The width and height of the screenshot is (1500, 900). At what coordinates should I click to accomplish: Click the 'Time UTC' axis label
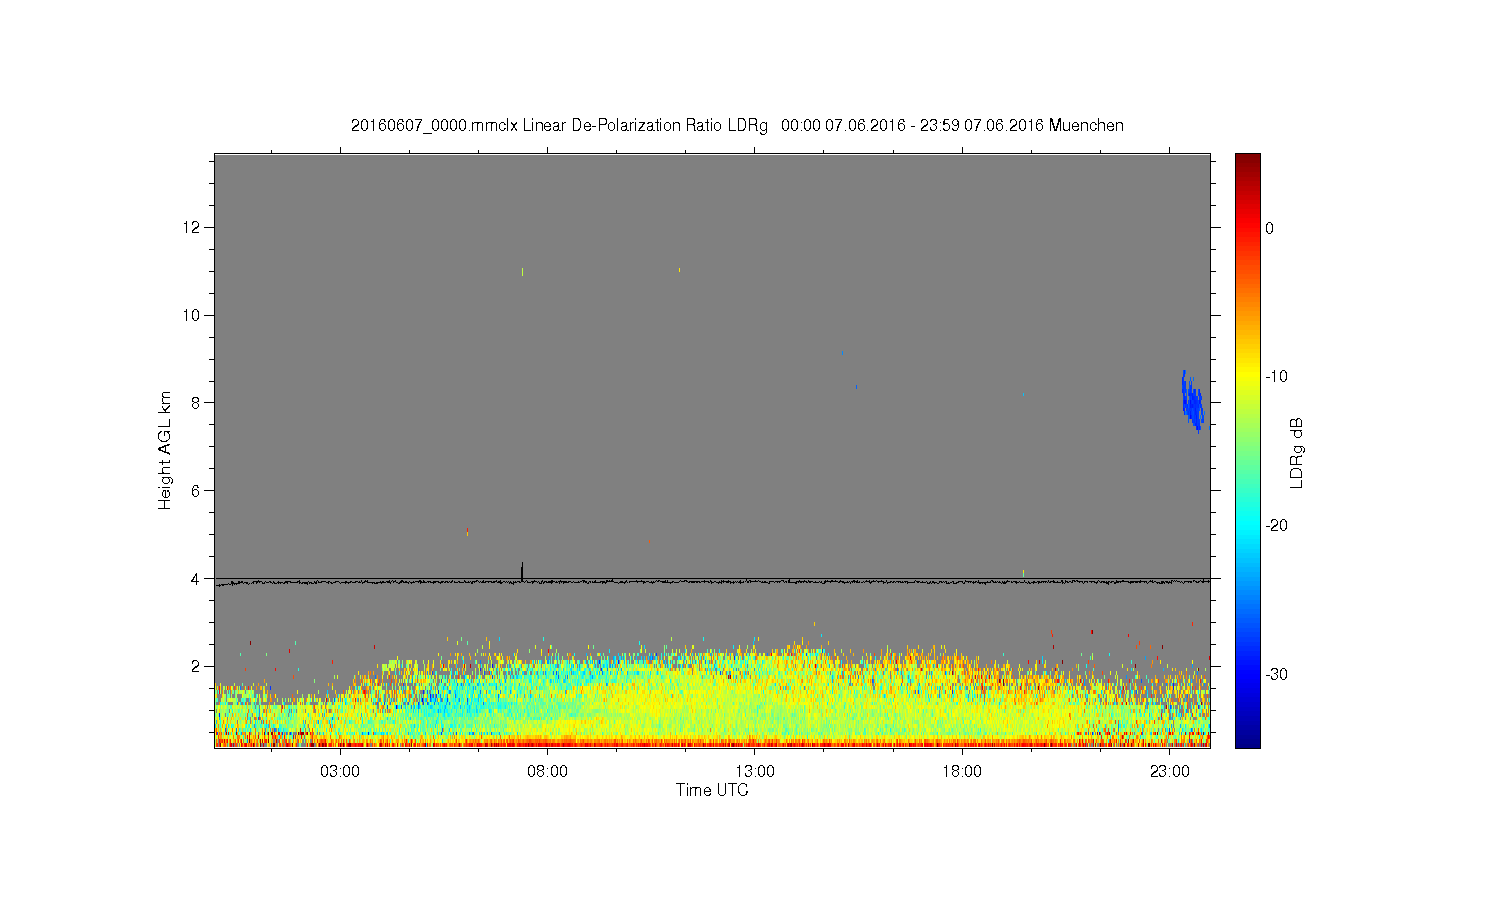coord(712,790)
